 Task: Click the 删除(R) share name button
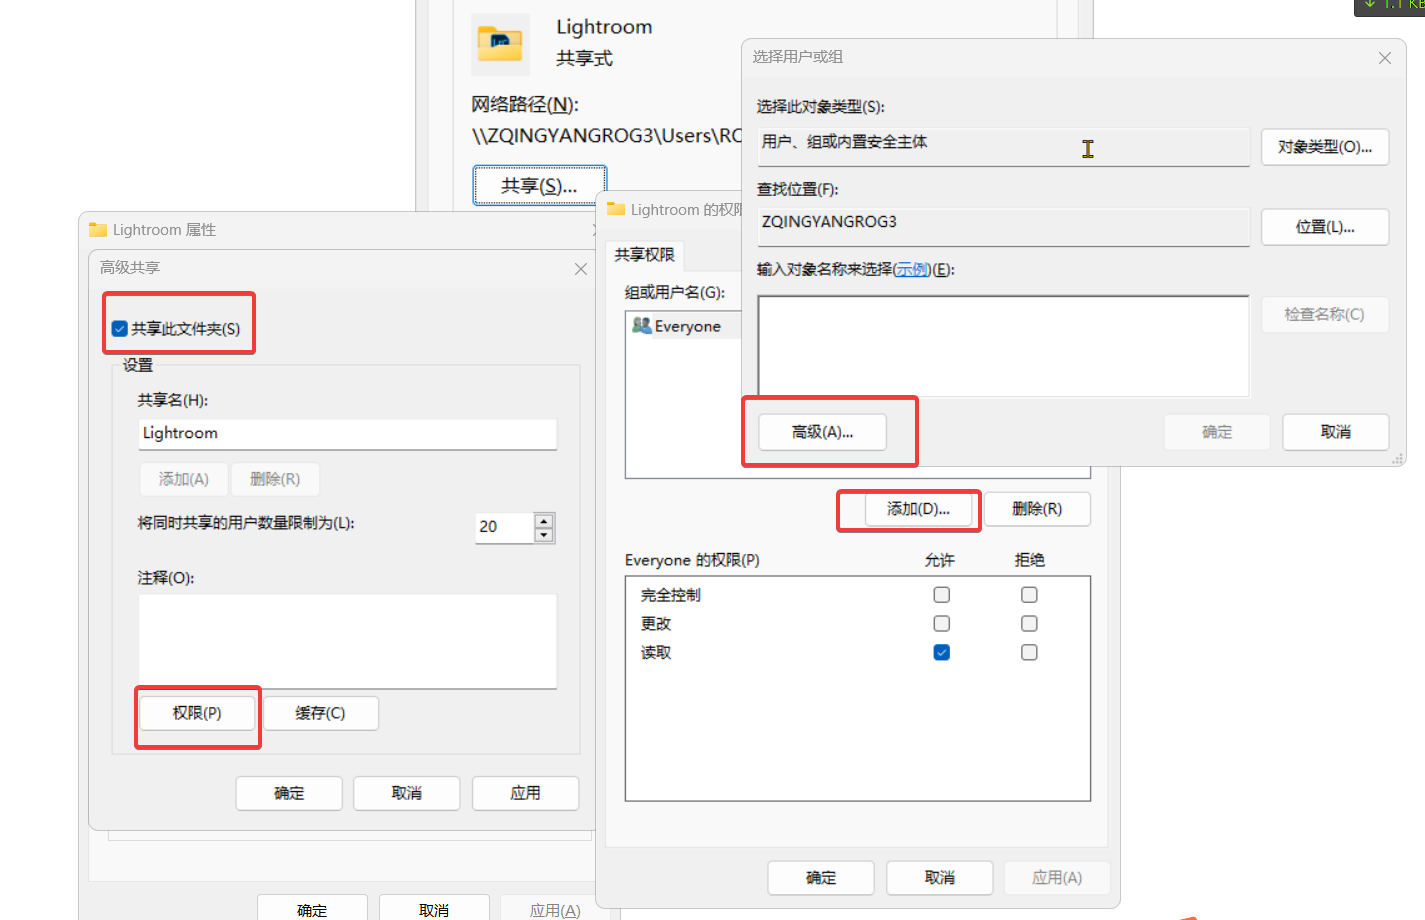tap(275, 479)
